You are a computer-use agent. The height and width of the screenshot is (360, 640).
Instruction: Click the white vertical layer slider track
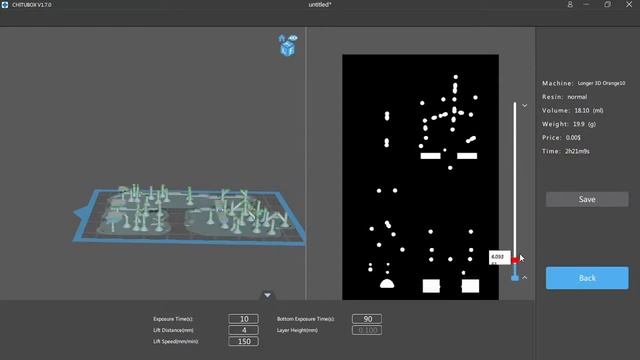tap(515, 180)
